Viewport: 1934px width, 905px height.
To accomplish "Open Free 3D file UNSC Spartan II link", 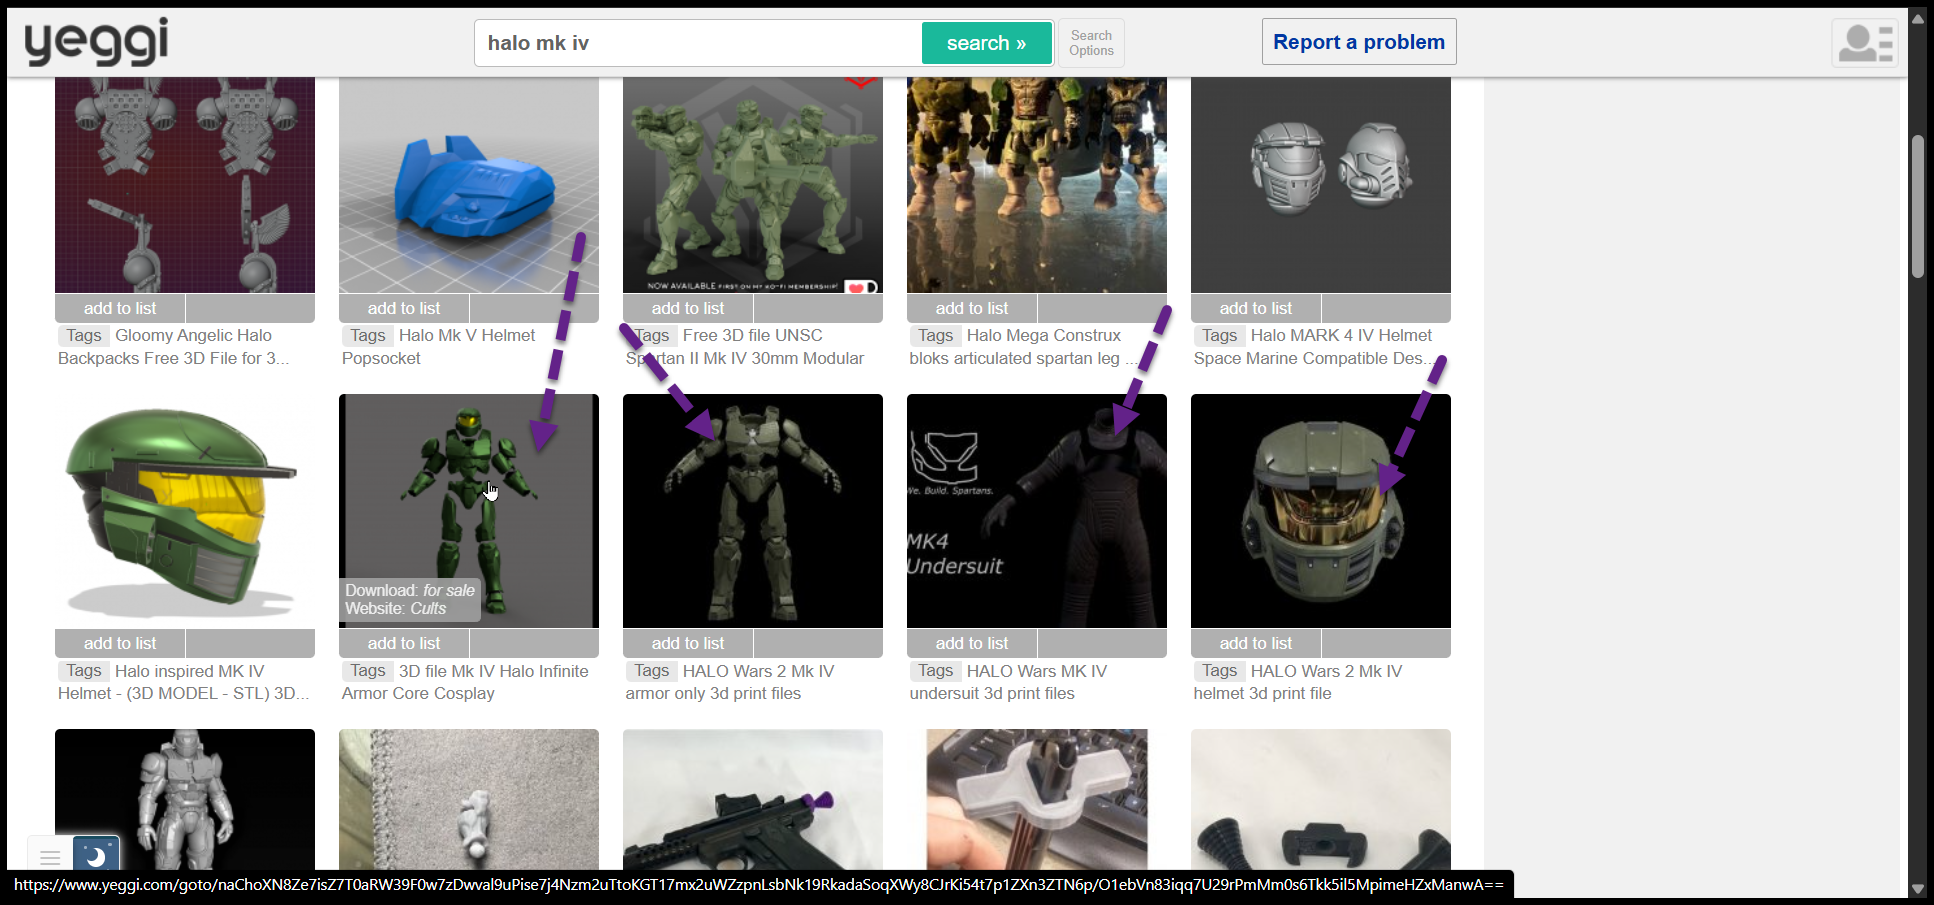I will click(746, 347).
